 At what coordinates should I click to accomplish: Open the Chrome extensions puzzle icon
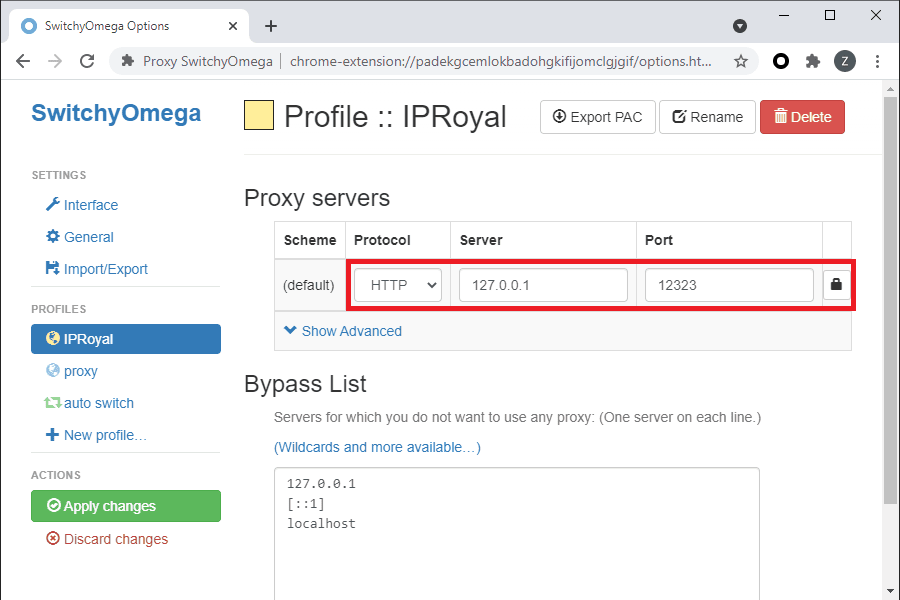[x=813, y=61]
